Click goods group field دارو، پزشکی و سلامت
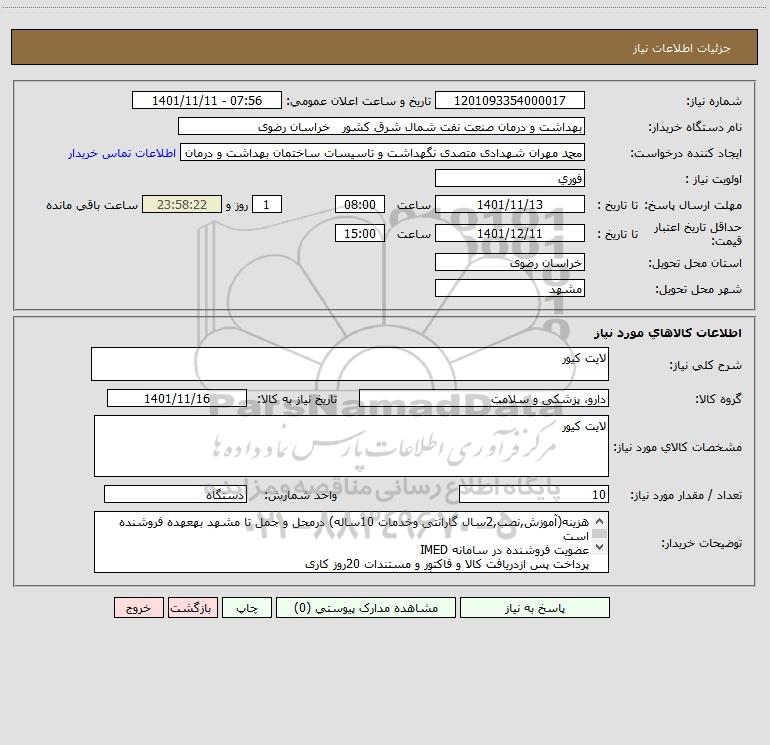Screen dimensions: 770x745 (x=484, y=398)
